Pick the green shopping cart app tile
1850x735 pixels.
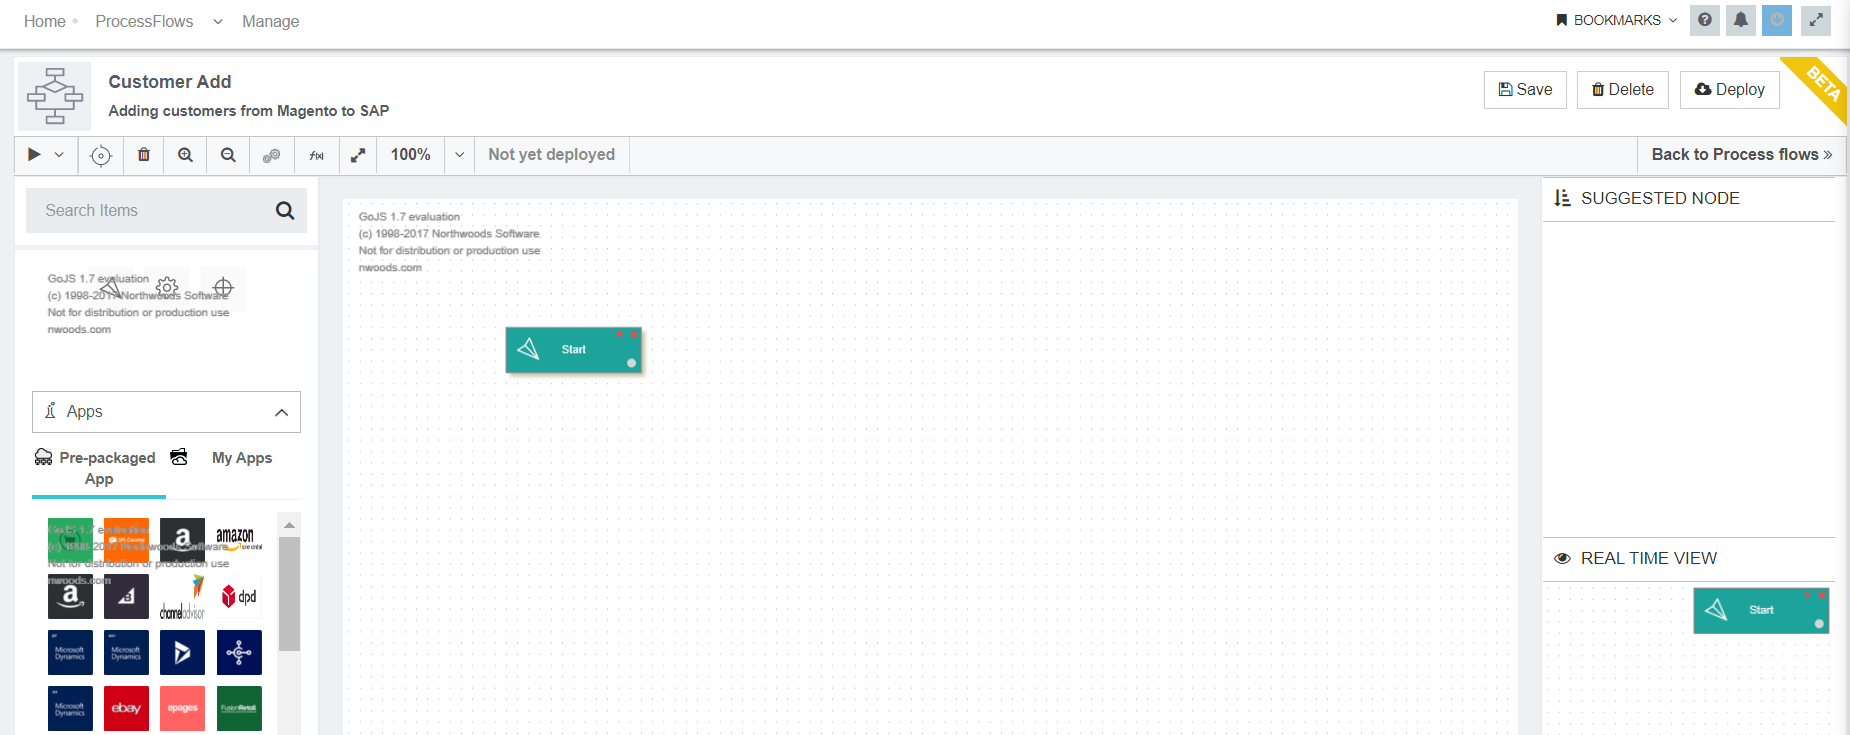(x=70, y=541)
